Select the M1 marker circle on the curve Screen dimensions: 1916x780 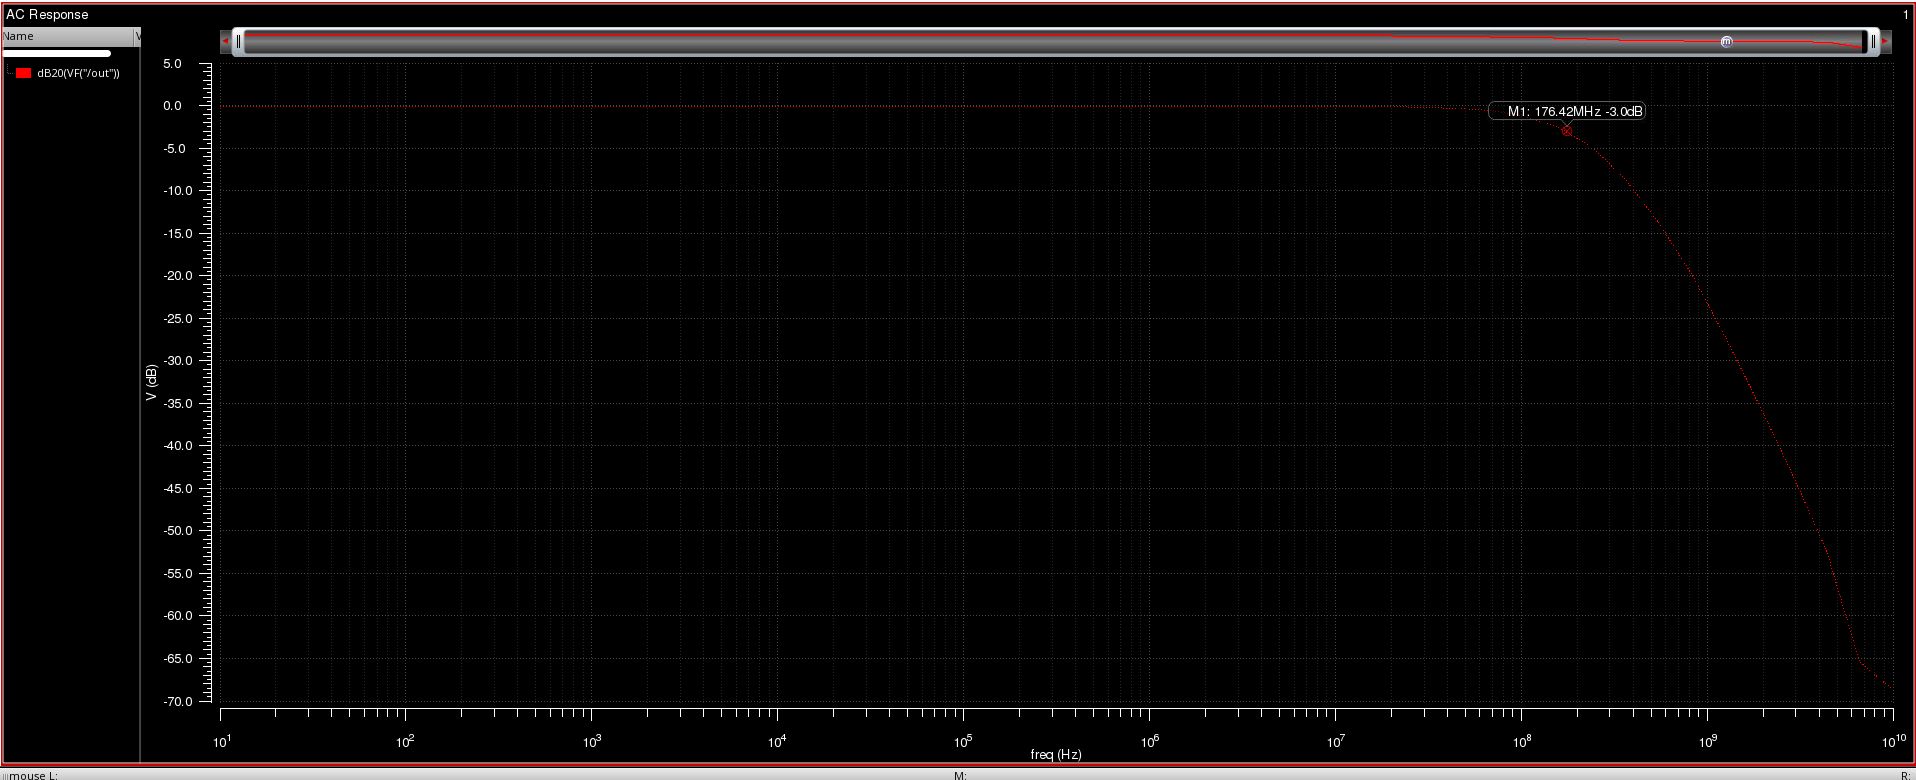(1566, 131)
